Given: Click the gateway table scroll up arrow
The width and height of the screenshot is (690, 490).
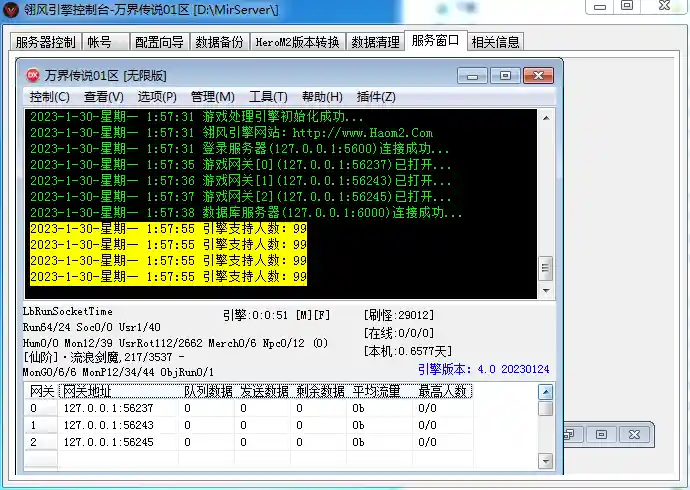Looking at the screenshot, I should point(546,392).
